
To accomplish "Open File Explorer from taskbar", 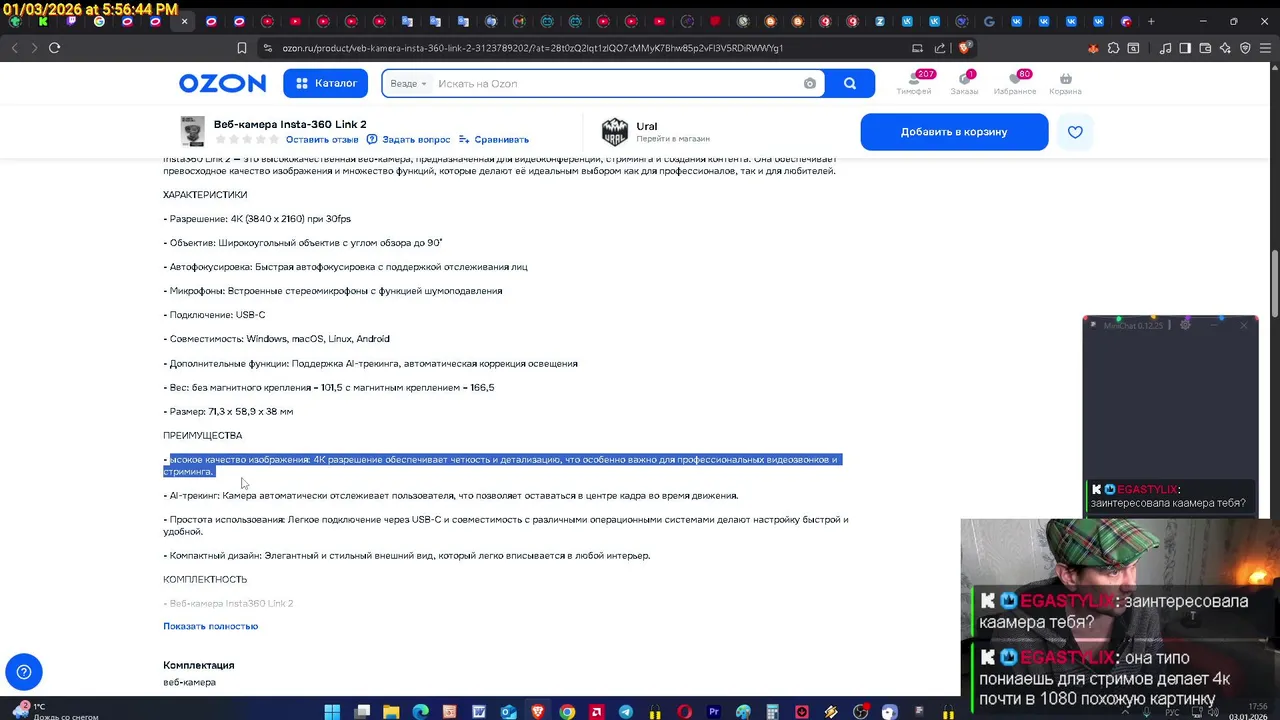I will 391,711.
